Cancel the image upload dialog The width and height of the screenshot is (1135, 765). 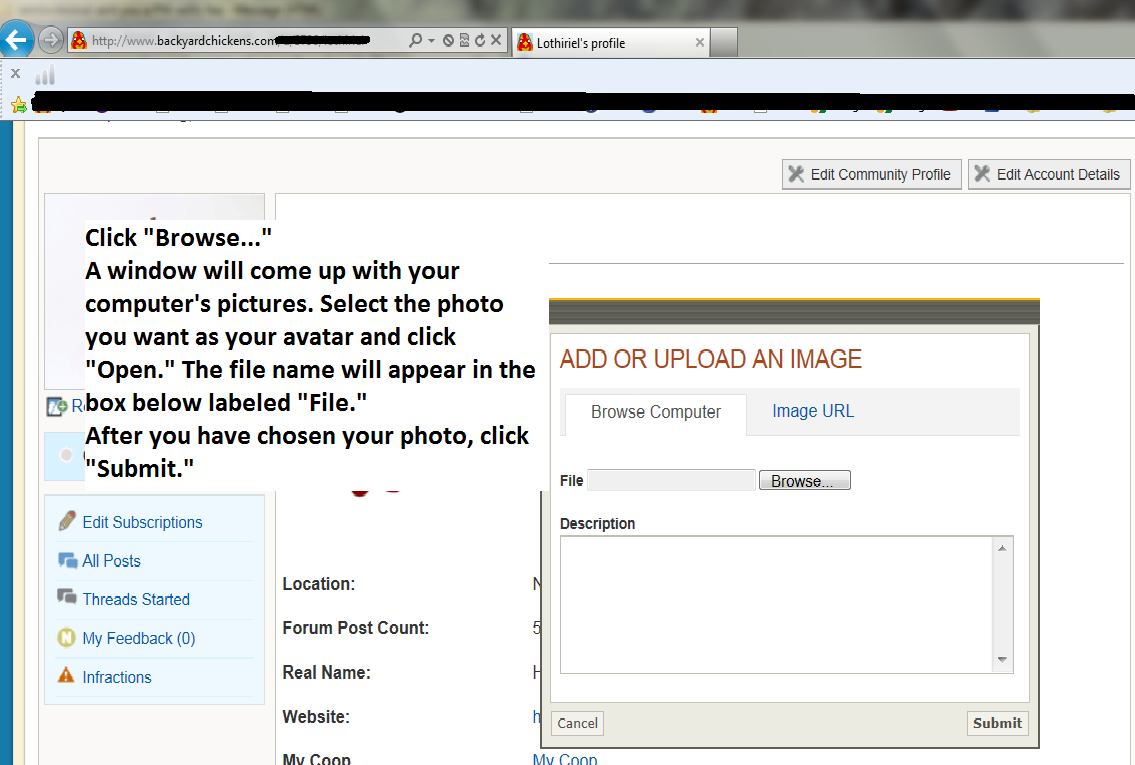click(578, 723)
